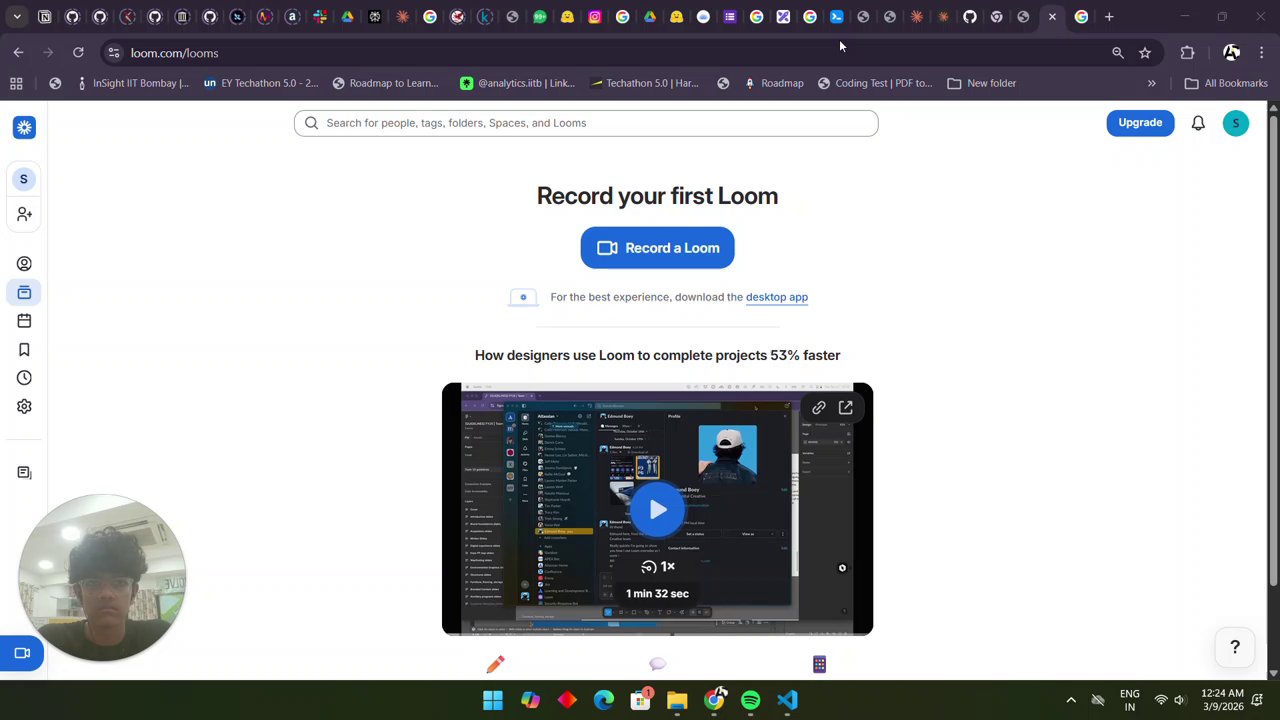
Task: Open the Roadmap bookmark
Action: click(x=773, y=83)
